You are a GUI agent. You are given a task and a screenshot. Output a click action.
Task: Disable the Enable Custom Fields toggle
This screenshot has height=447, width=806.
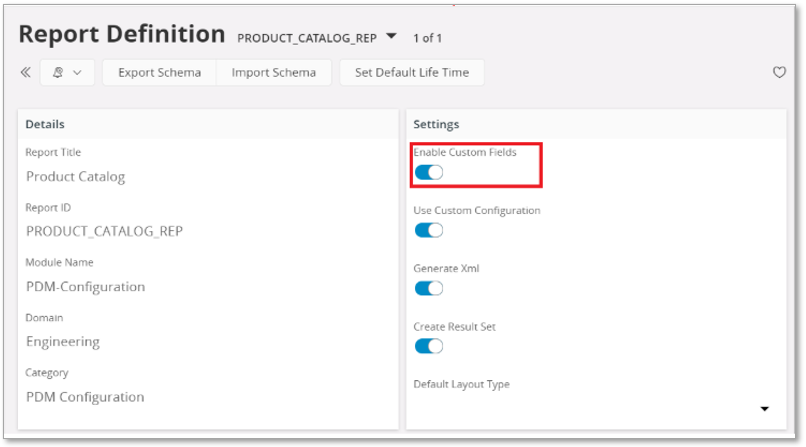[x=428, y=173]
